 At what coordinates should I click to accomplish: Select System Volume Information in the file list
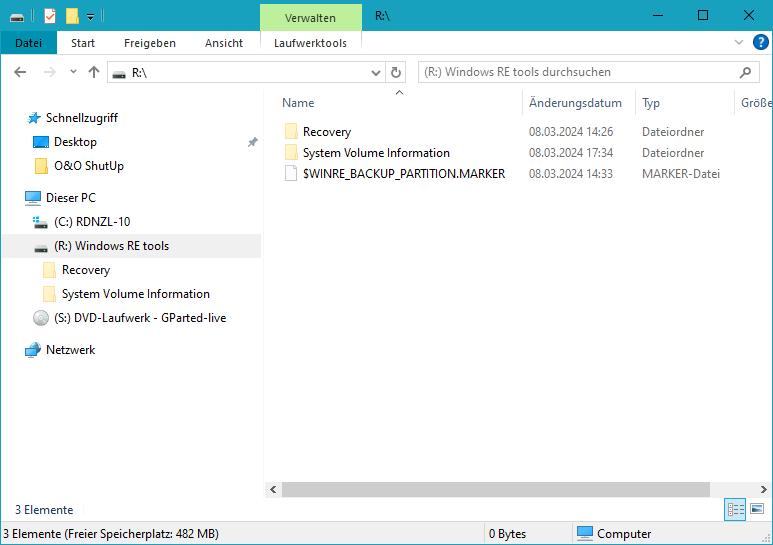click(x=376, y=153)
